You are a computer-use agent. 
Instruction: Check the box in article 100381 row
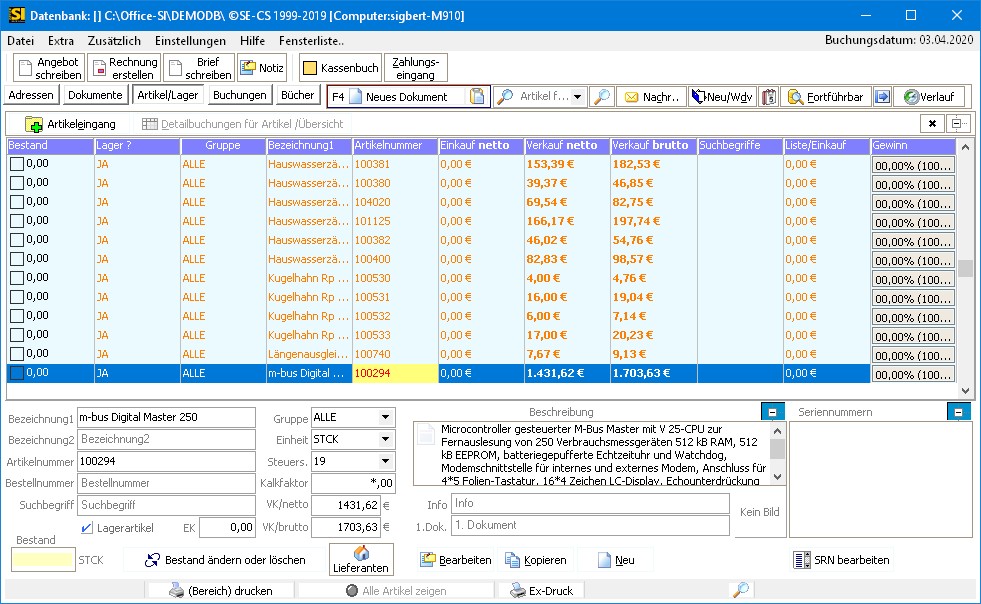point(16,163)
